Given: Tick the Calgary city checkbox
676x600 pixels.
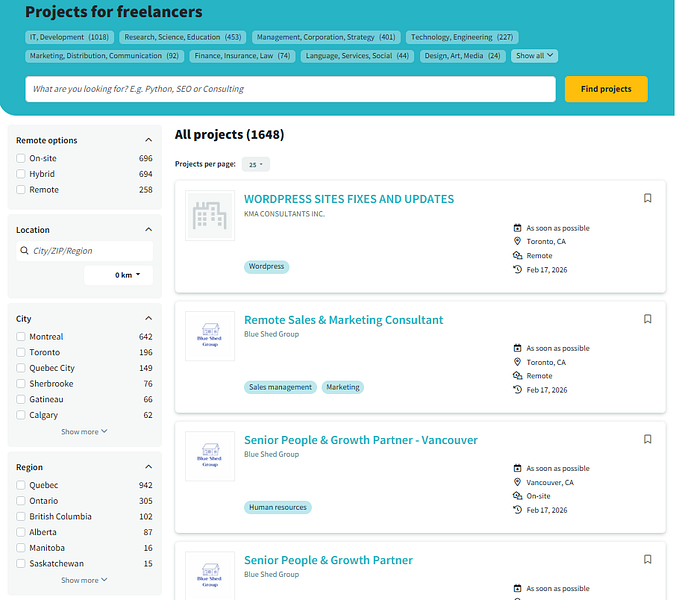Looking at the screenshot, I should coord(21,415).
